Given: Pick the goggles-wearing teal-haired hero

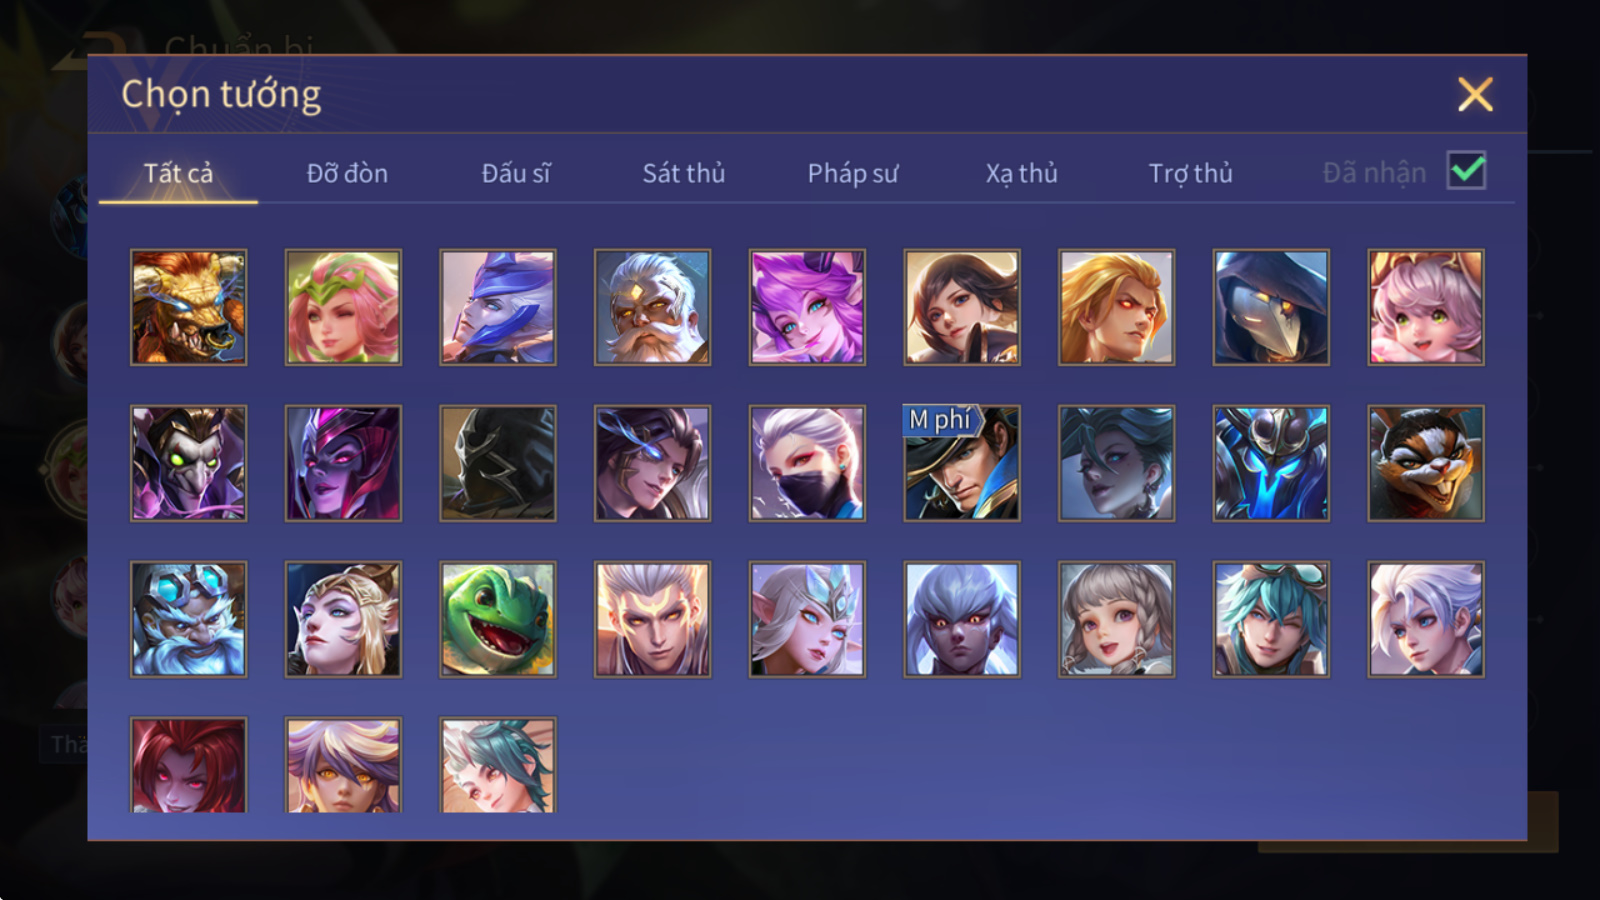Looking at the screenshot, I should pyautogui.click(x=1271, y=619).
